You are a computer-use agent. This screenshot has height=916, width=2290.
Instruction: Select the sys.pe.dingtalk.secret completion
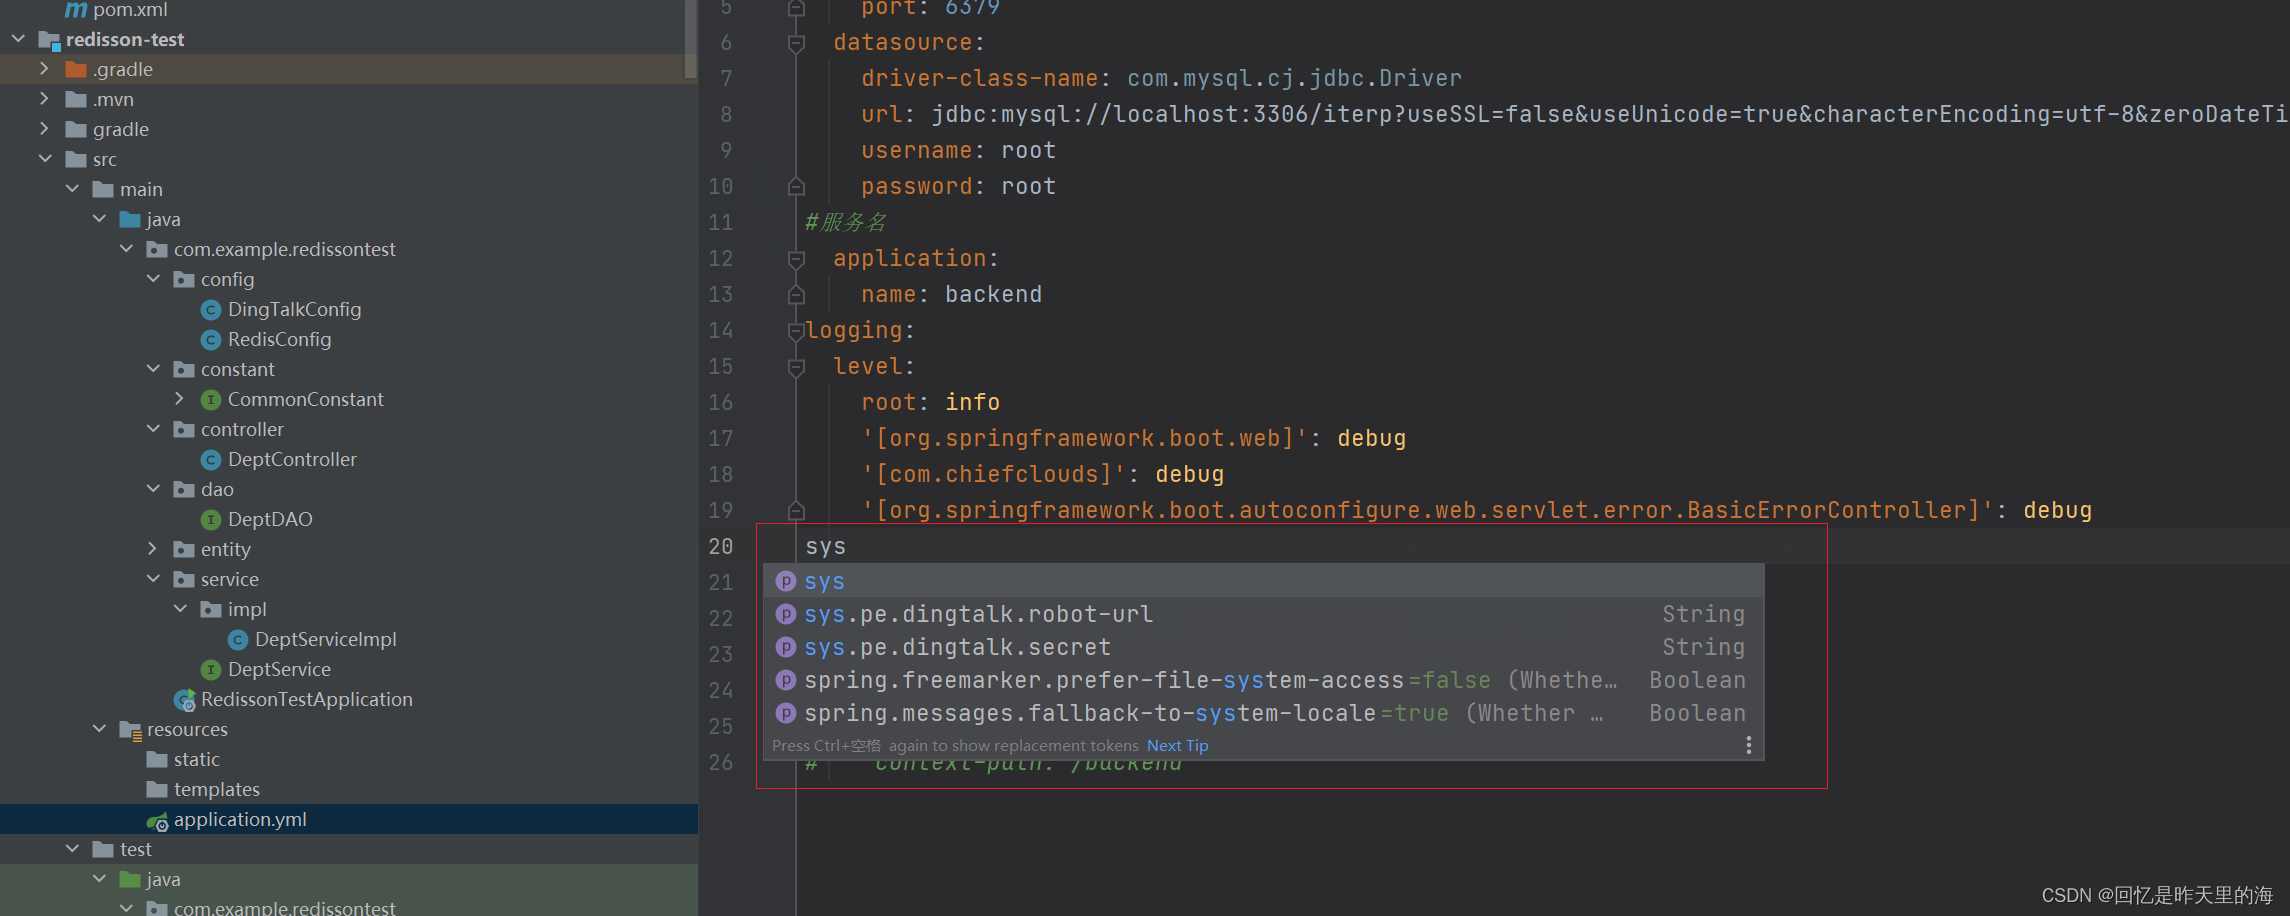click(1263, 647)
